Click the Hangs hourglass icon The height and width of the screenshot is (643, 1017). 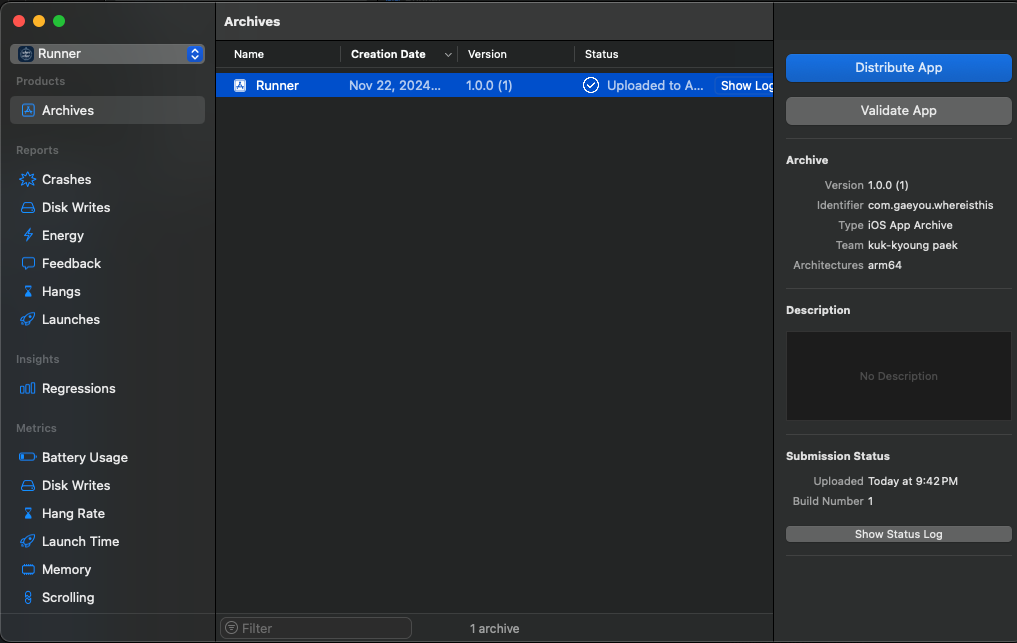click(x=28, y=291)
